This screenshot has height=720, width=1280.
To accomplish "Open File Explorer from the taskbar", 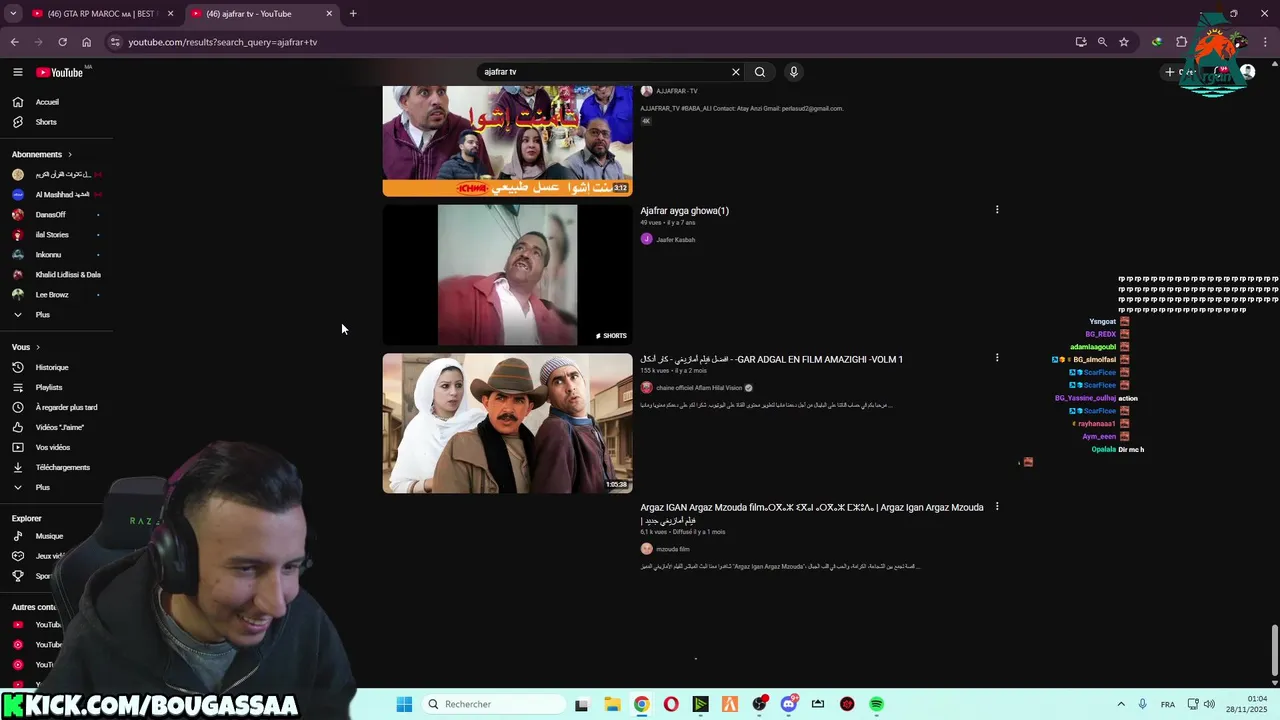I will click(x=612, y=704).
